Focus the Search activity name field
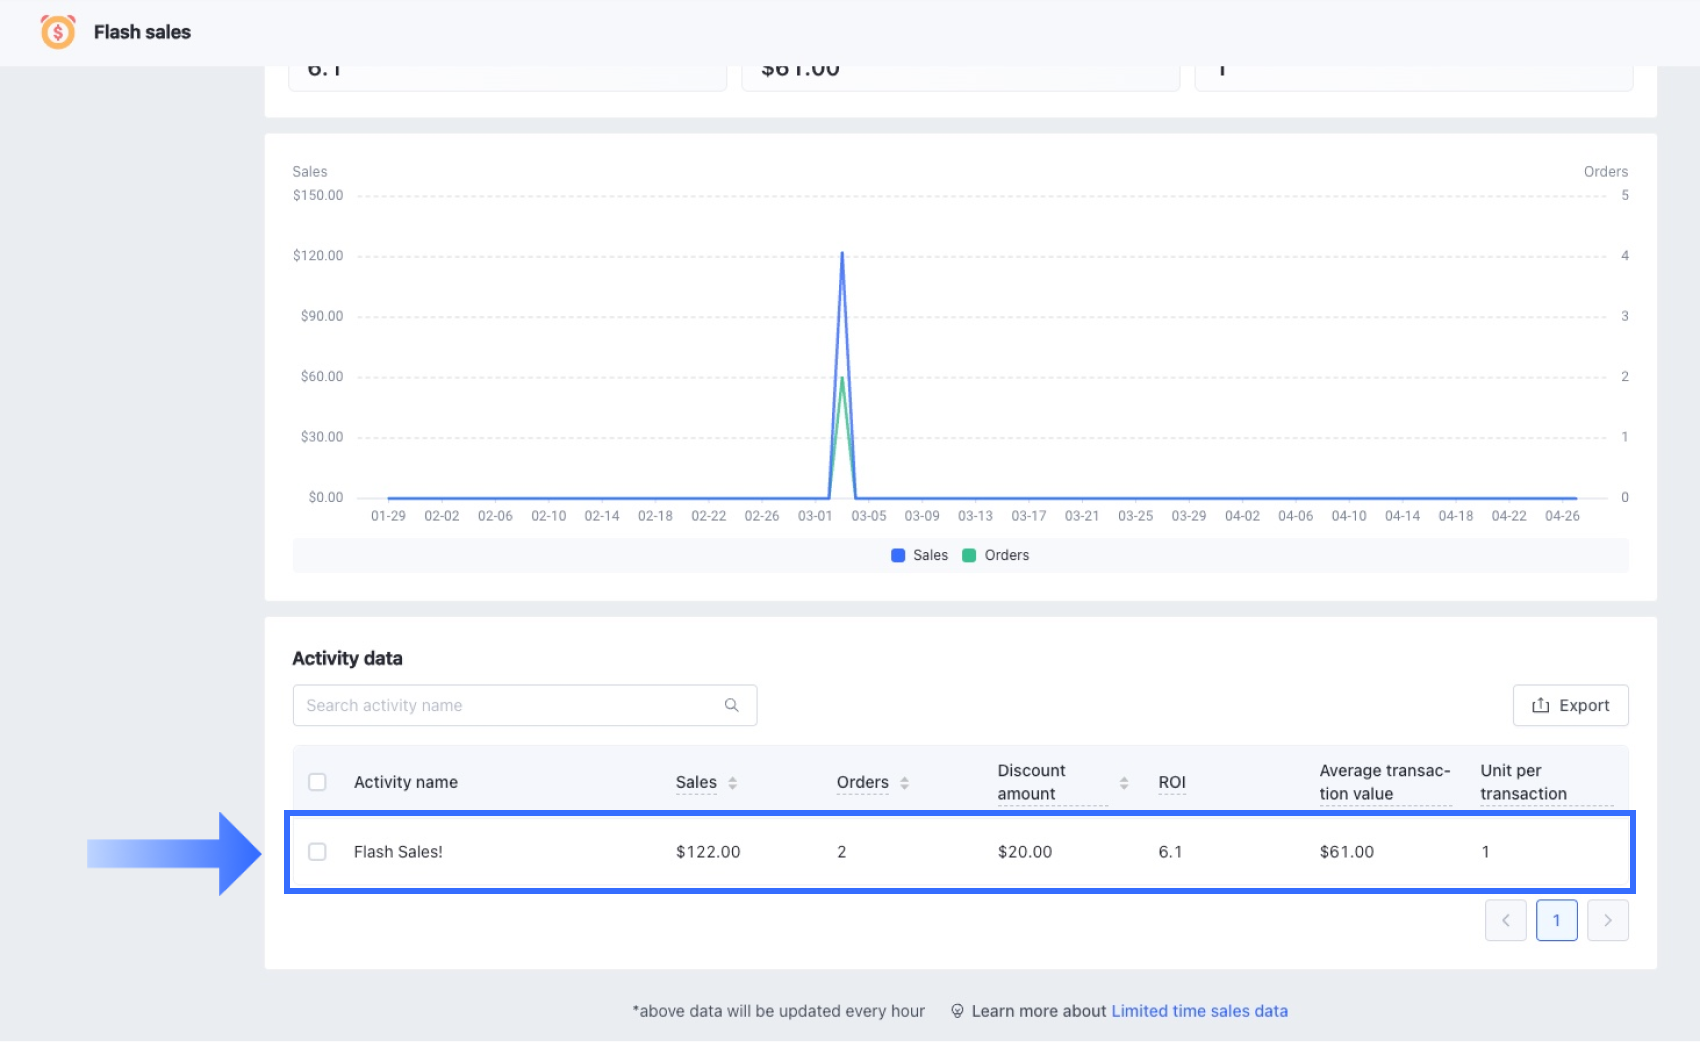 pyautogui.click(x=525, y=705)
